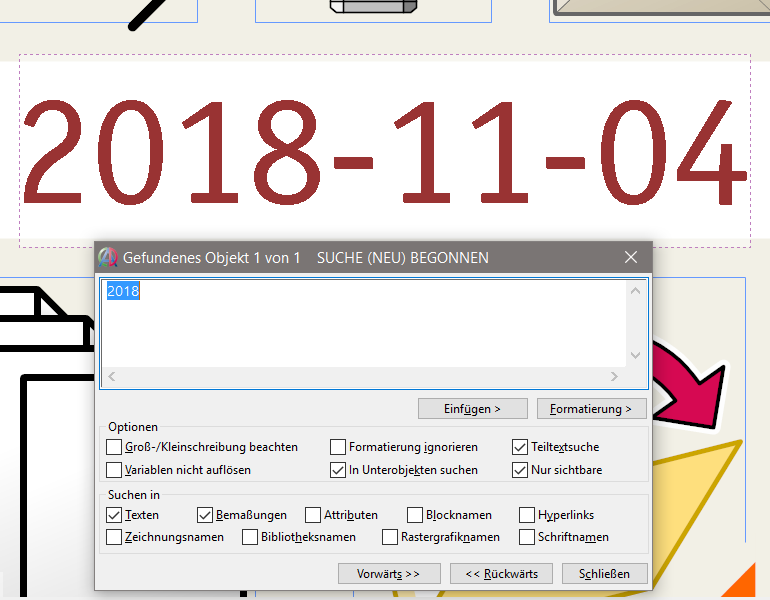Viewport: 770px width, 600px height.
Task: Click the search field's scroll up arrow
Action: [635, 291]
